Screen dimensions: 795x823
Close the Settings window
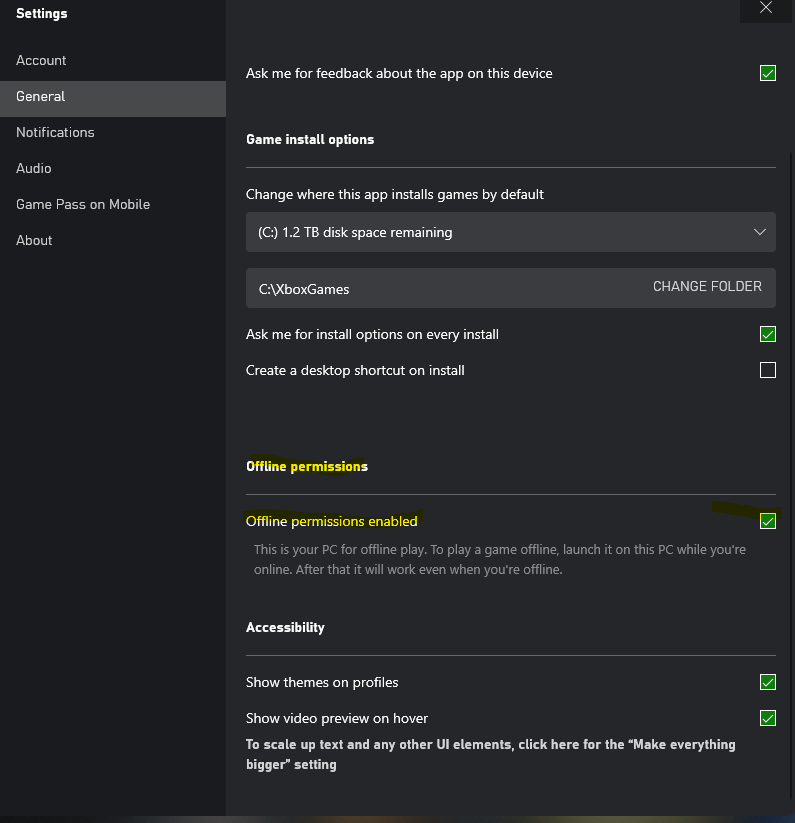coord(766,8)
